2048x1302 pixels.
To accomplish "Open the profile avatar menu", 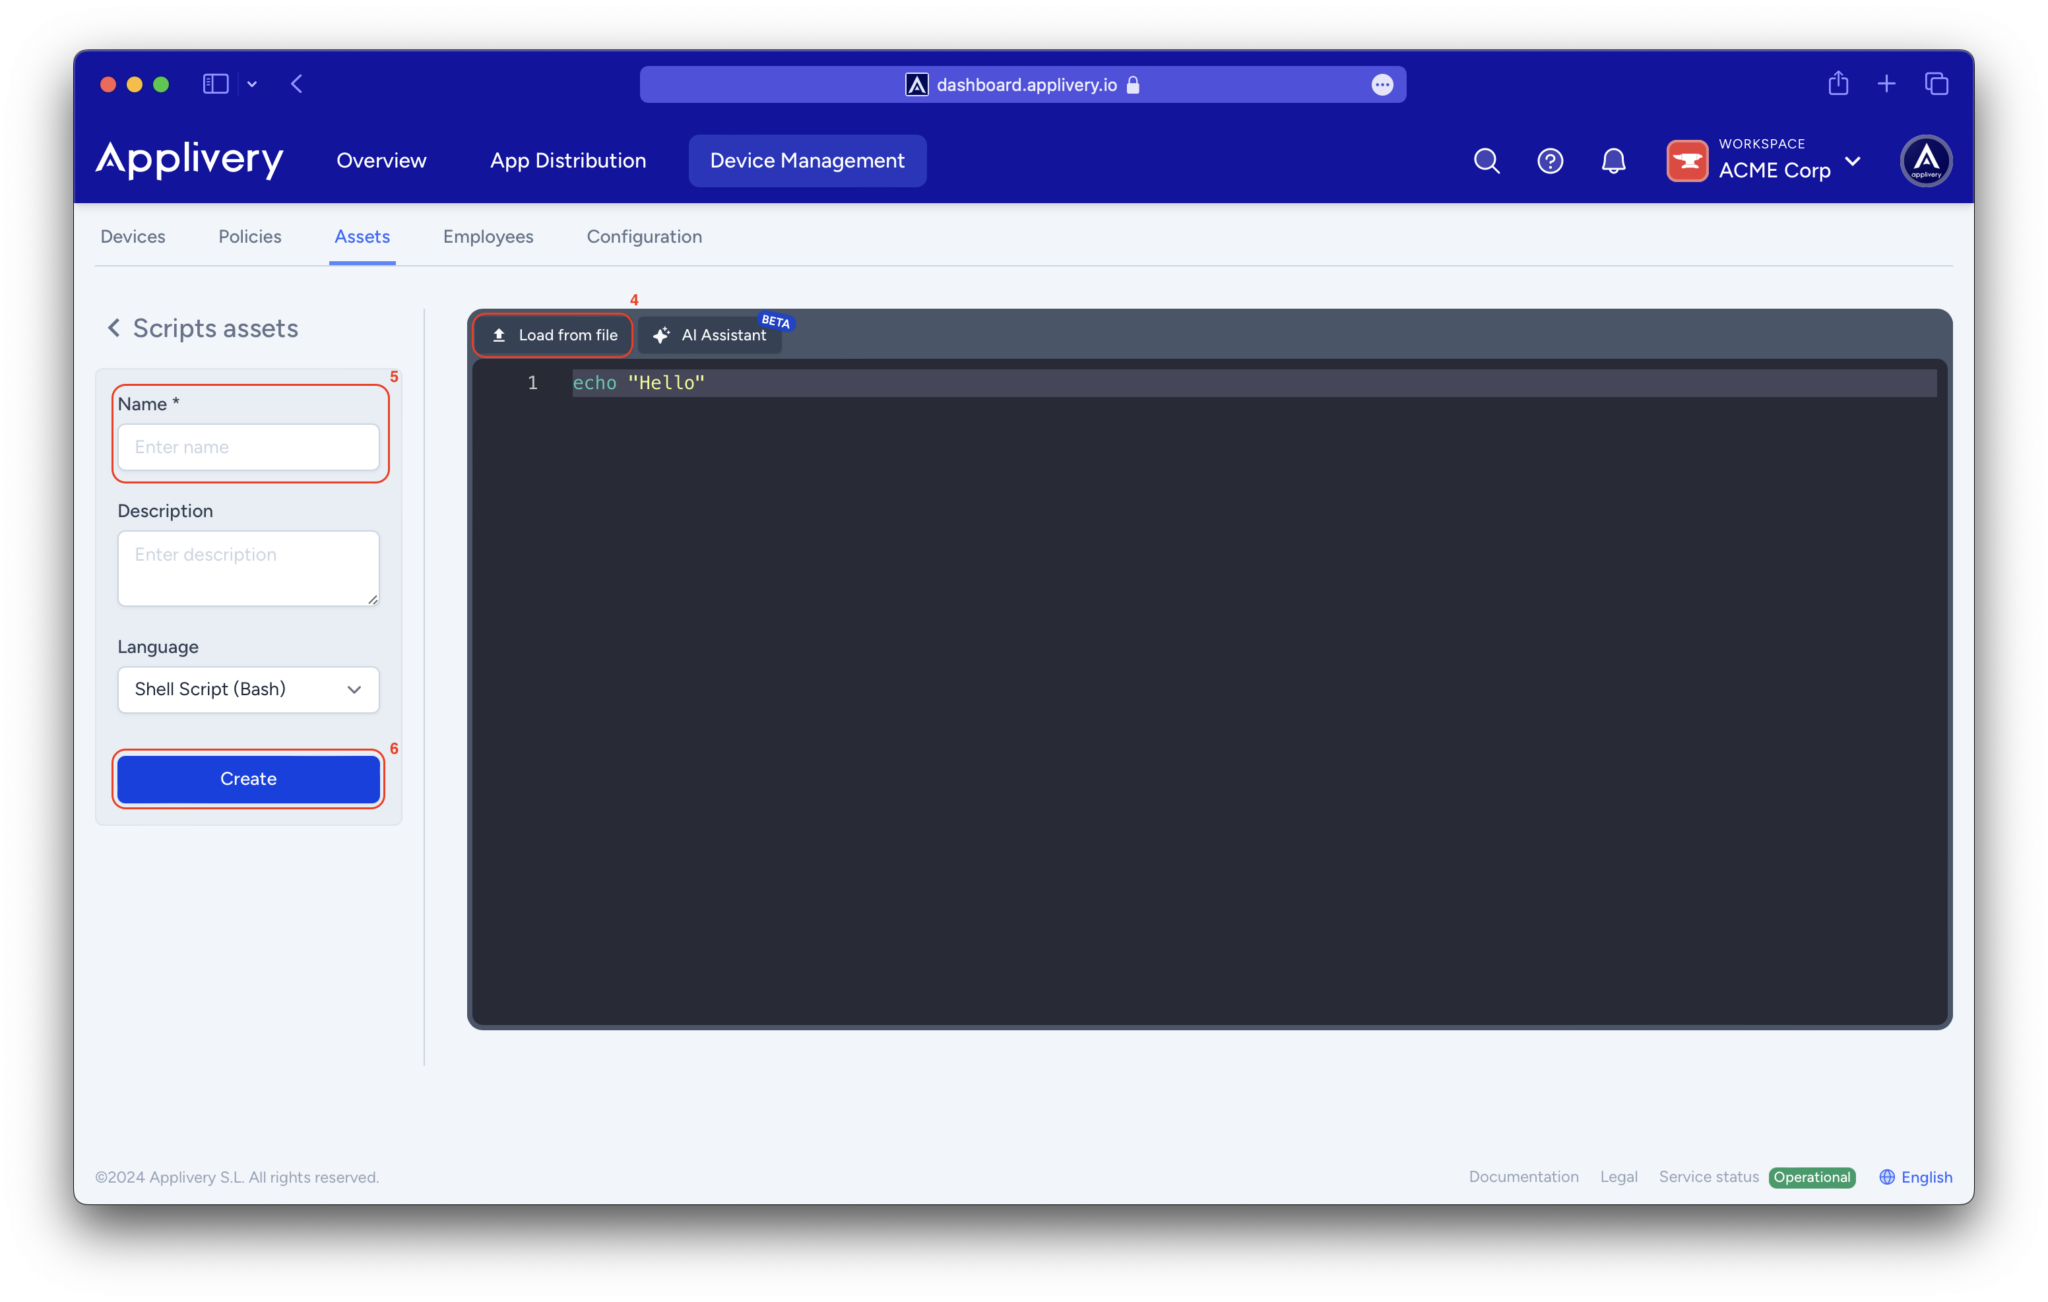I will 1925,160.
